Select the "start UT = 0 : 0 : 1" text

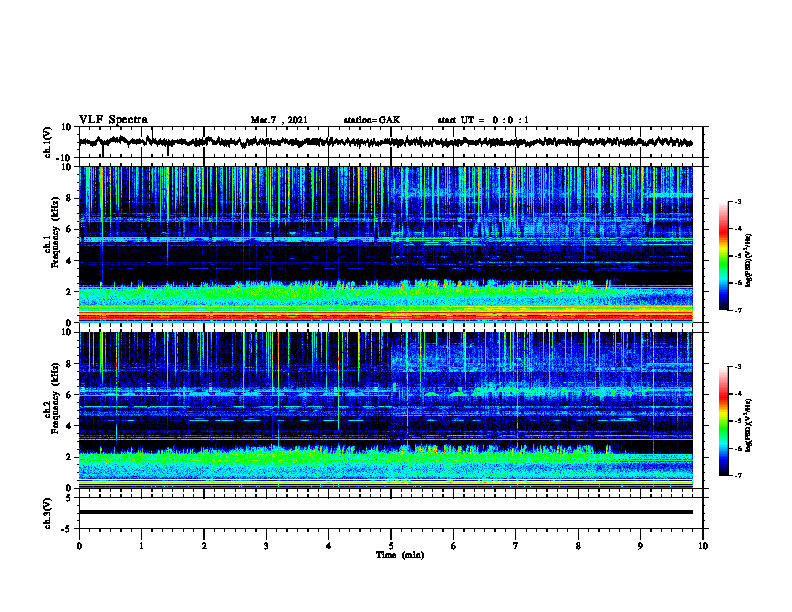click(x=483, y=120)
